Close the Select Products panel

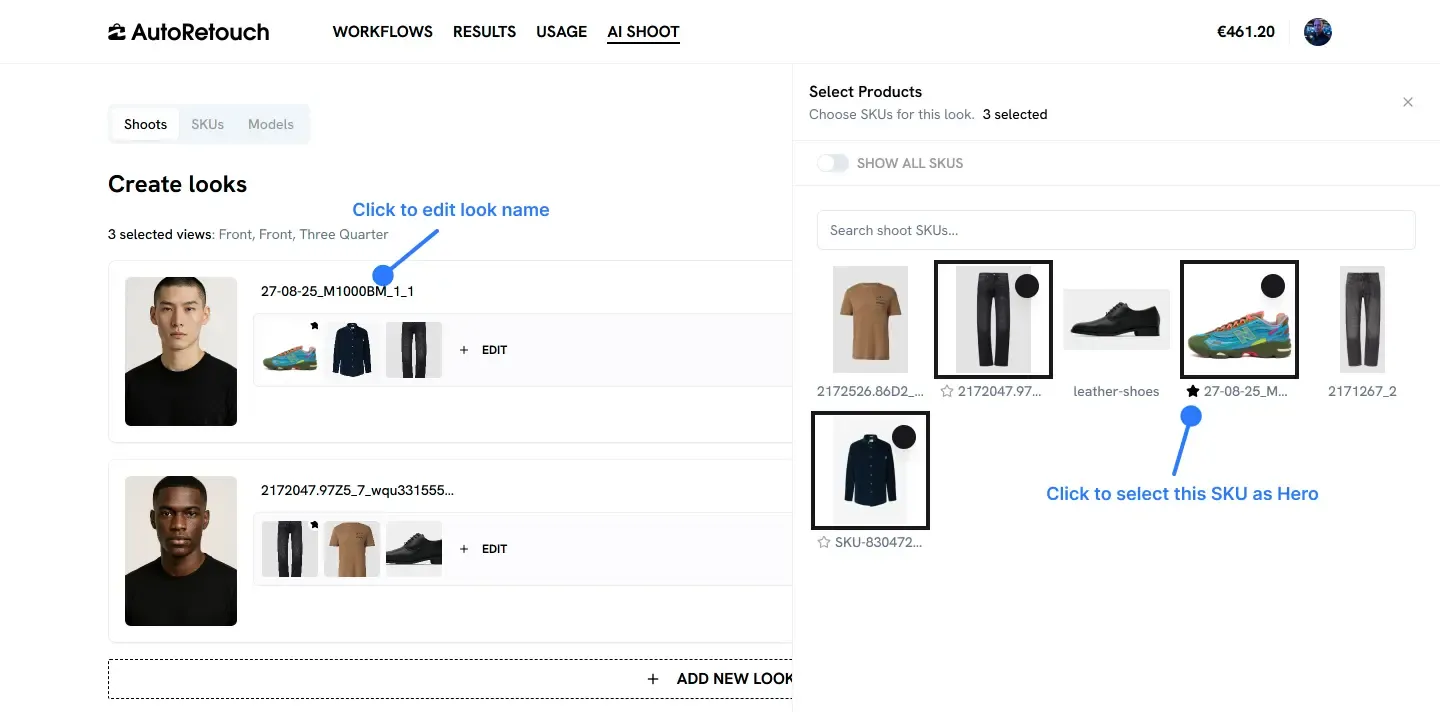pyautogui.click(x=1408, y=102)
